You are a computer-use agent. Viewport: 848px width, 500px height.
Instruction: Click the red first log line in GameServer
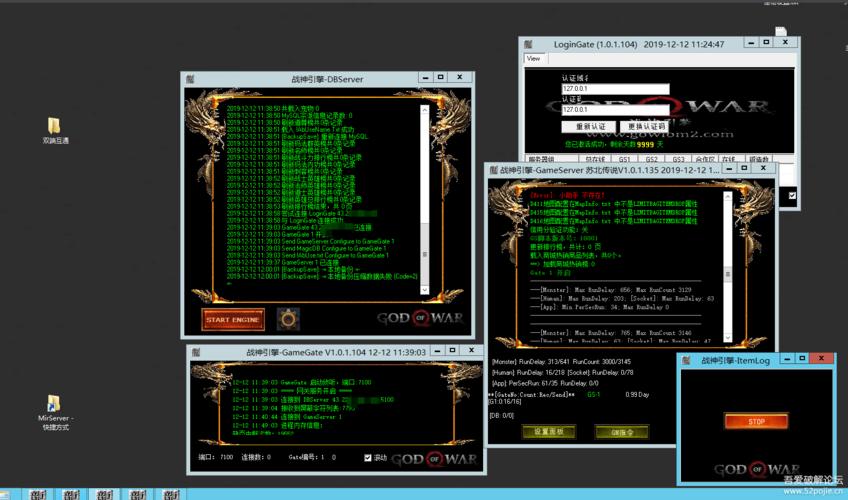tap(567, 195)
